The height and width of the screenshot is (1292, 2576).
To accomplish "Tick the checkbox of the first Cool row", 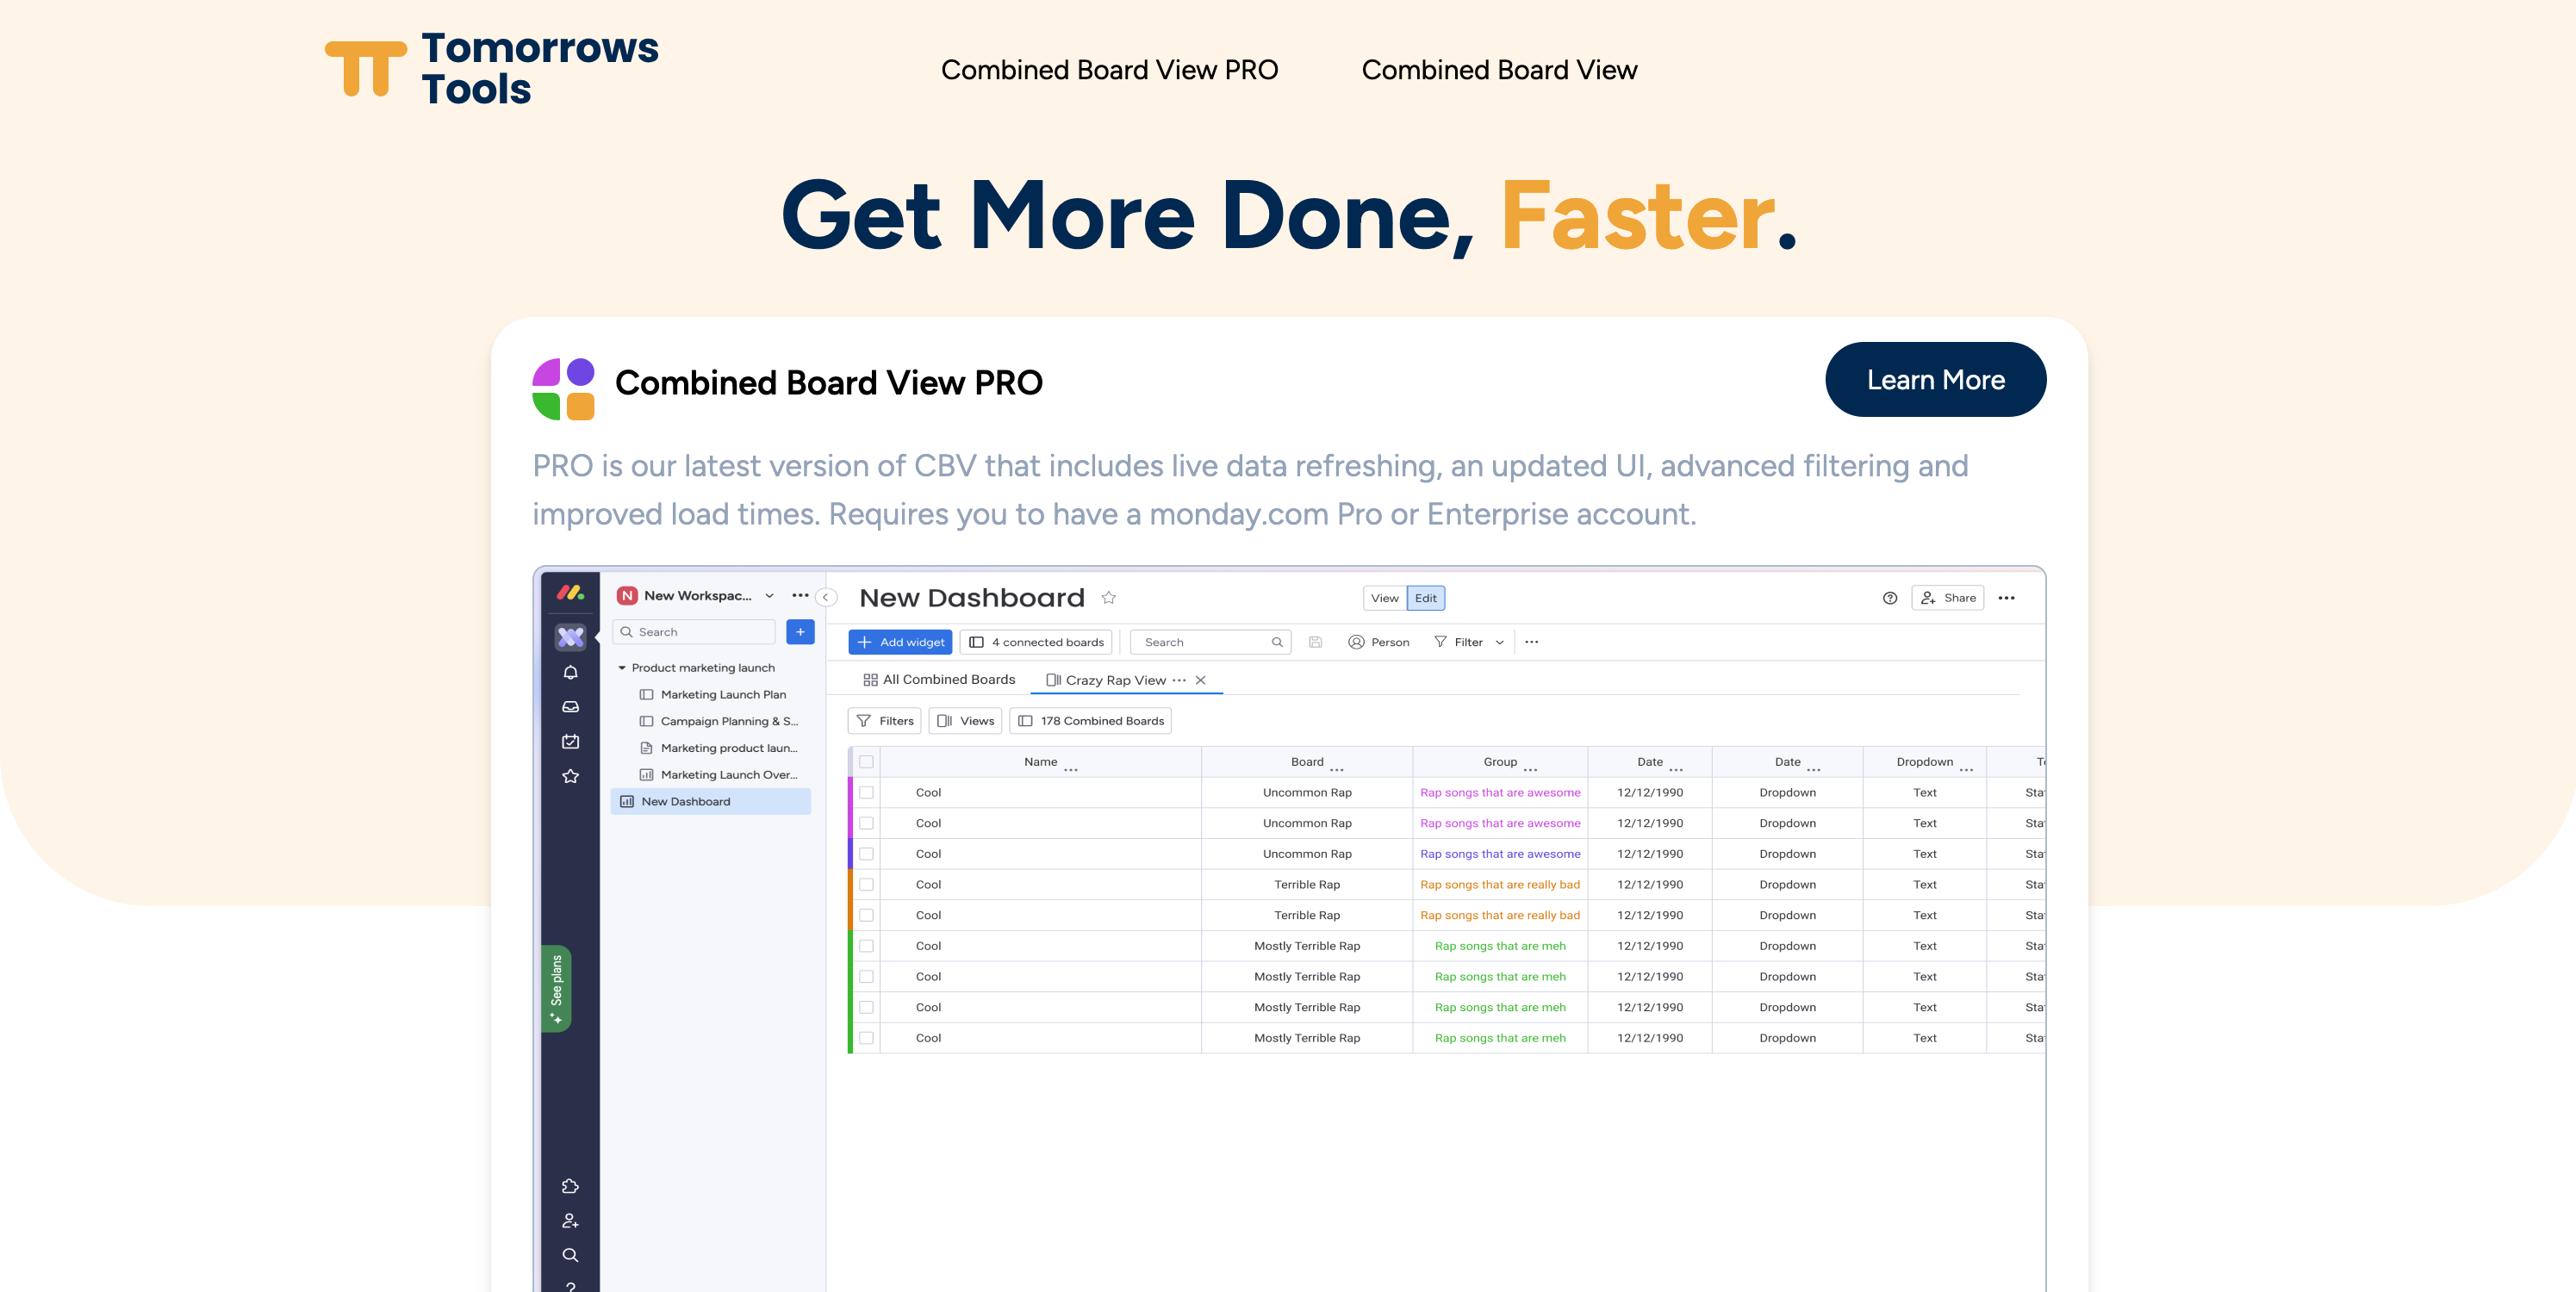I will pos(866,793).
